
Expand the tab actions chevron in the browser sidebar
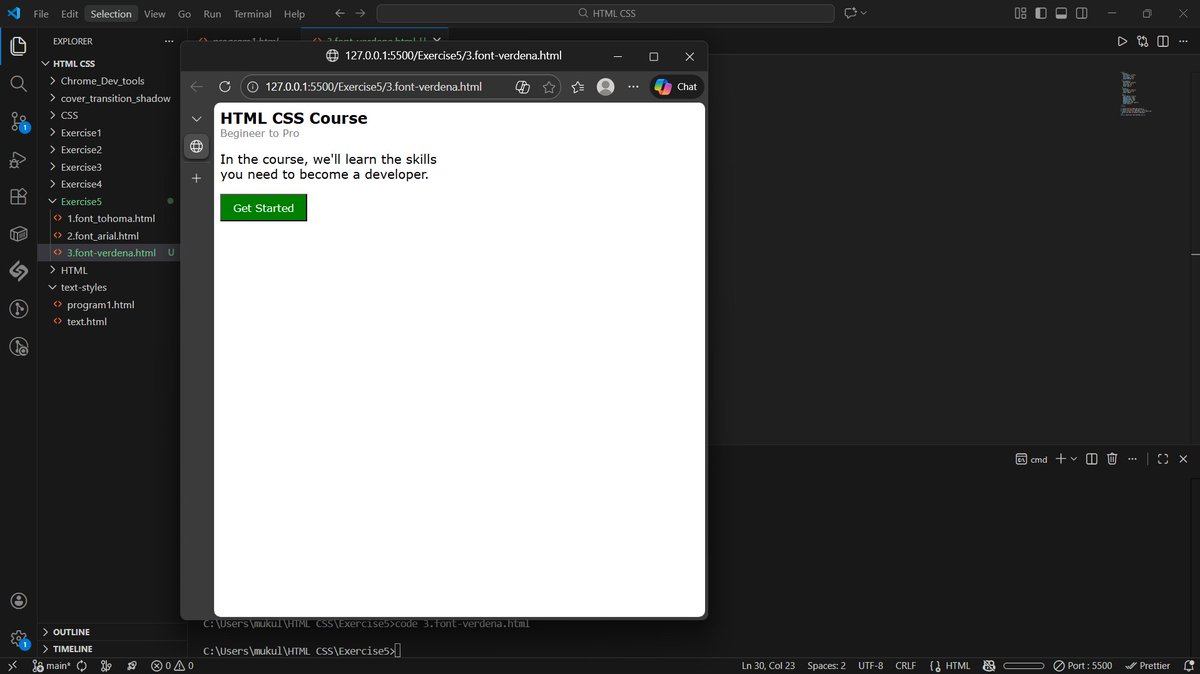tap(196, 118)
